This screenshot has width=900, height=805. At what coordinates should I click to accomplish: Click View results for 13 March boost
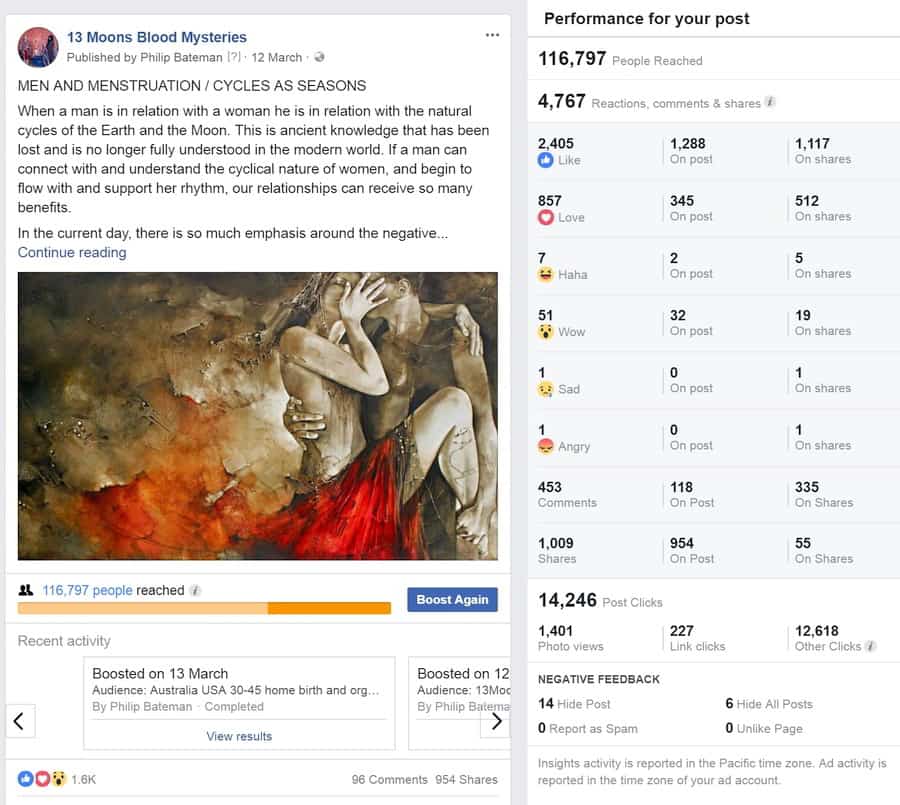pyautogui.click(x=239, y=736)
